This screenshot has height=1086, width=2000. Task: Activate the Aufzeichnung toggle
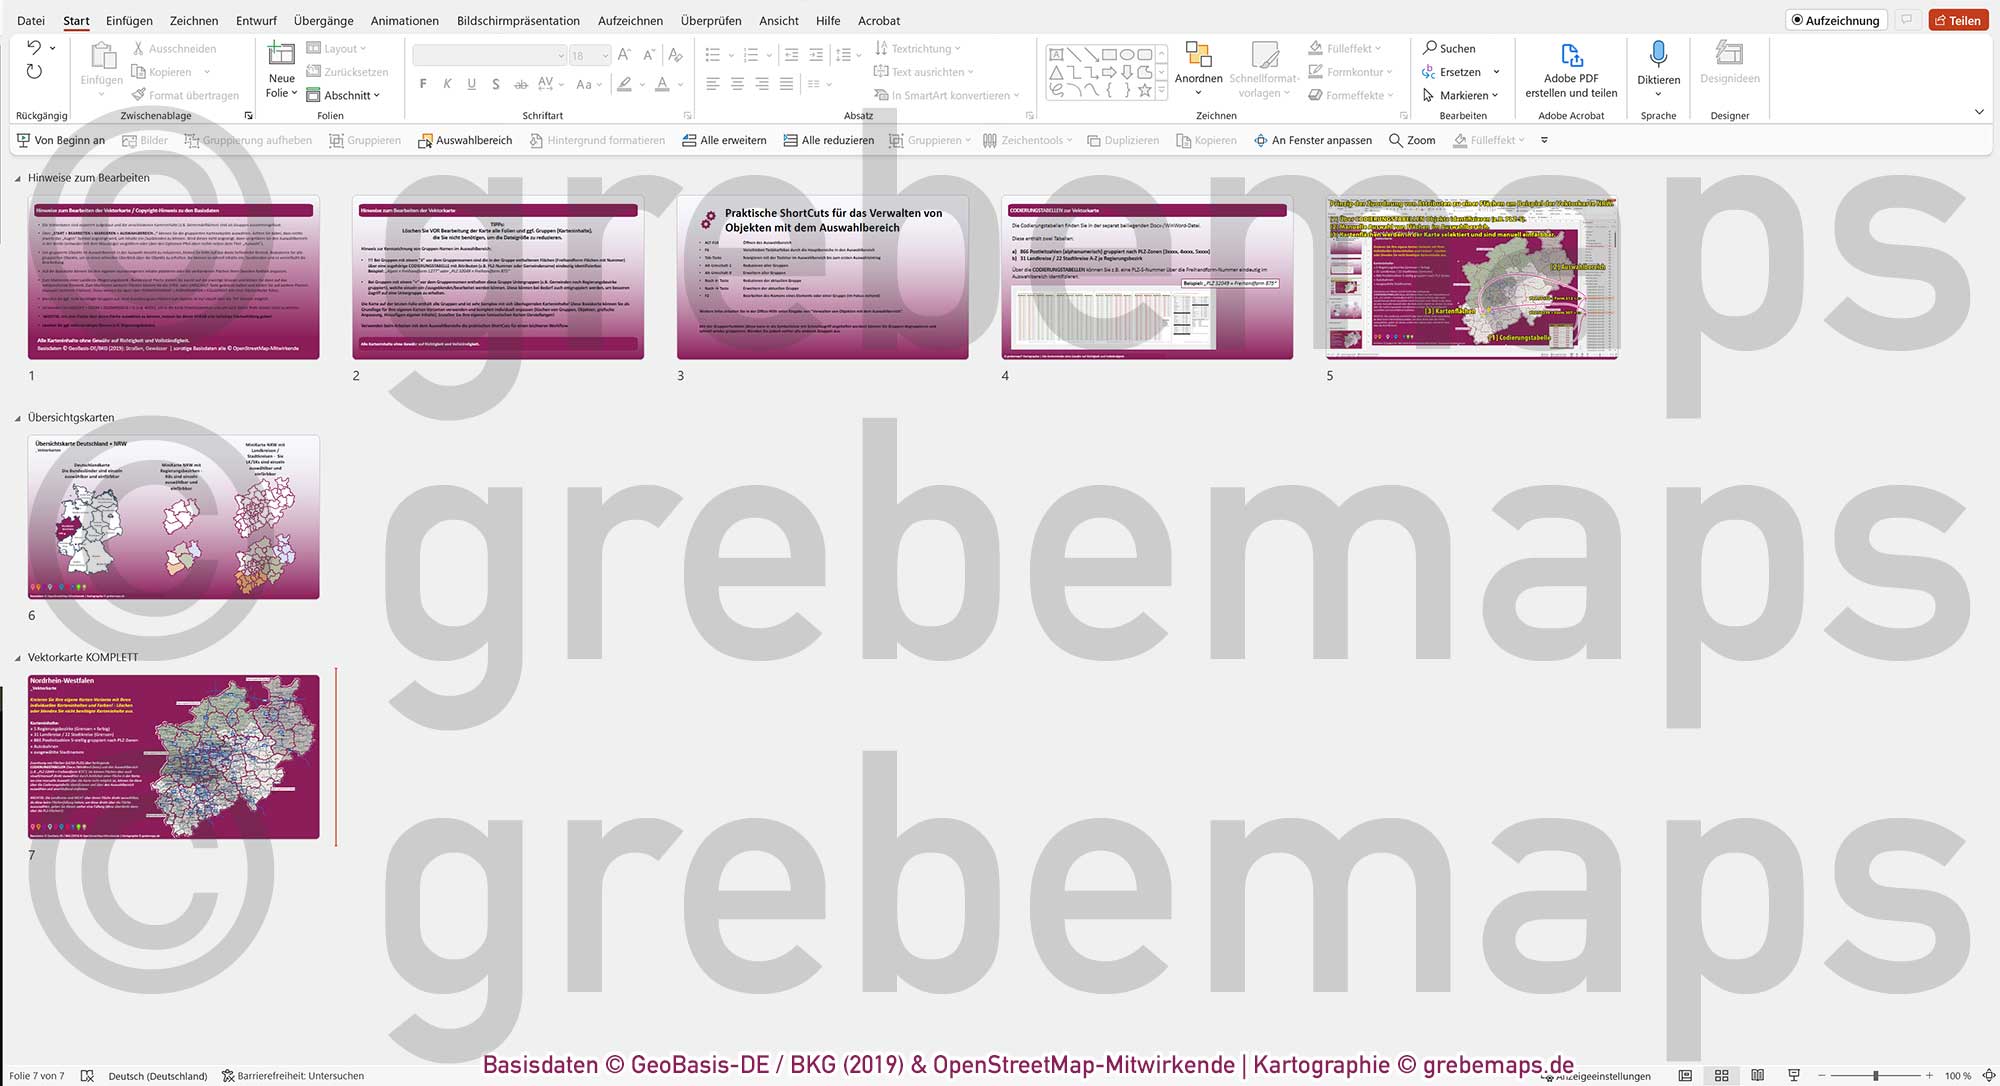pos(1835,19)
